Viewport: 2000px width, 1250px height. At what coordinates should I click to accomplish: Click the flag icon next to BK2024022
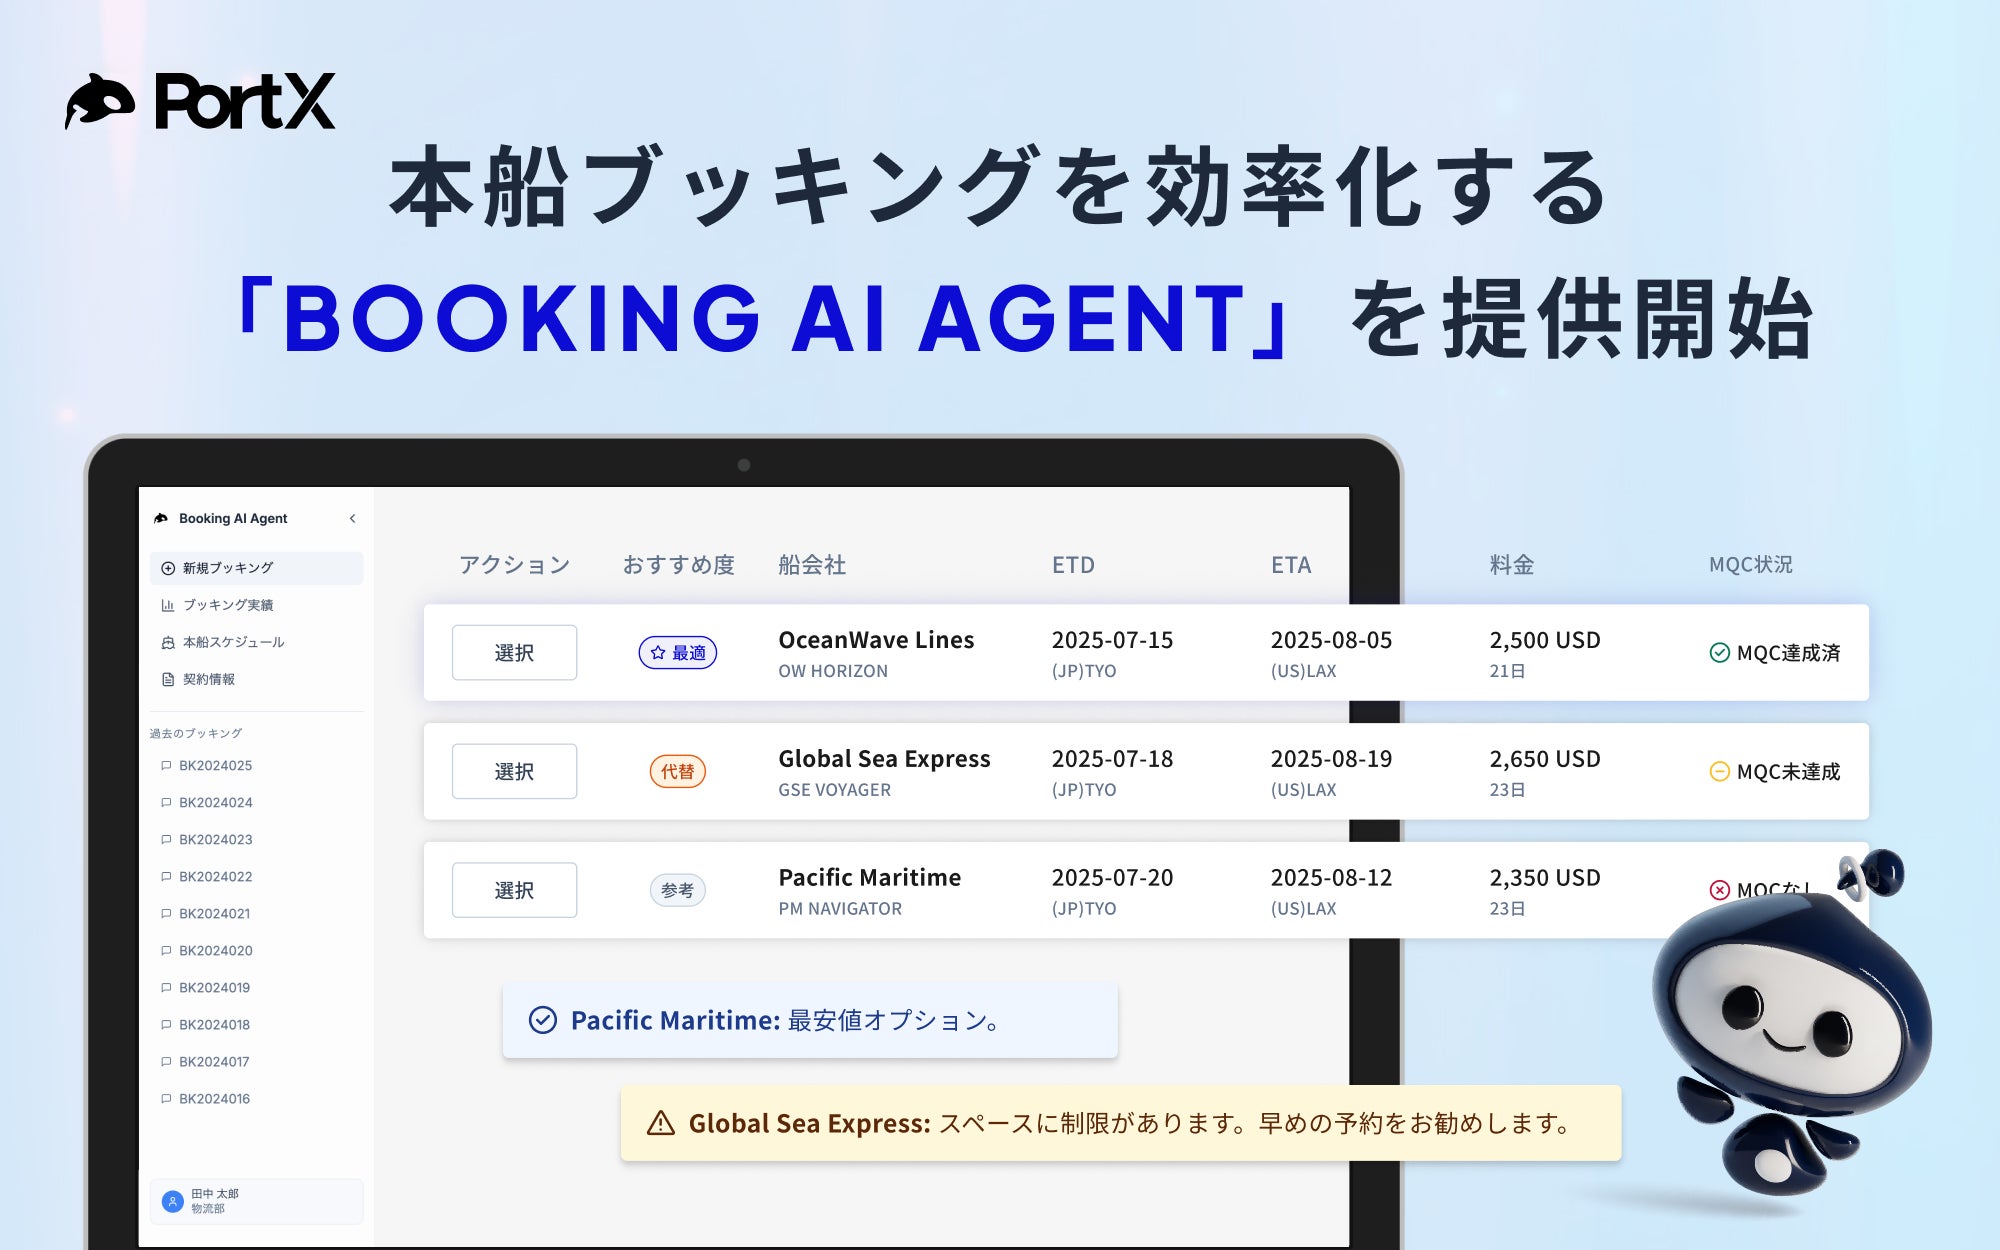[x=166, y=877]
